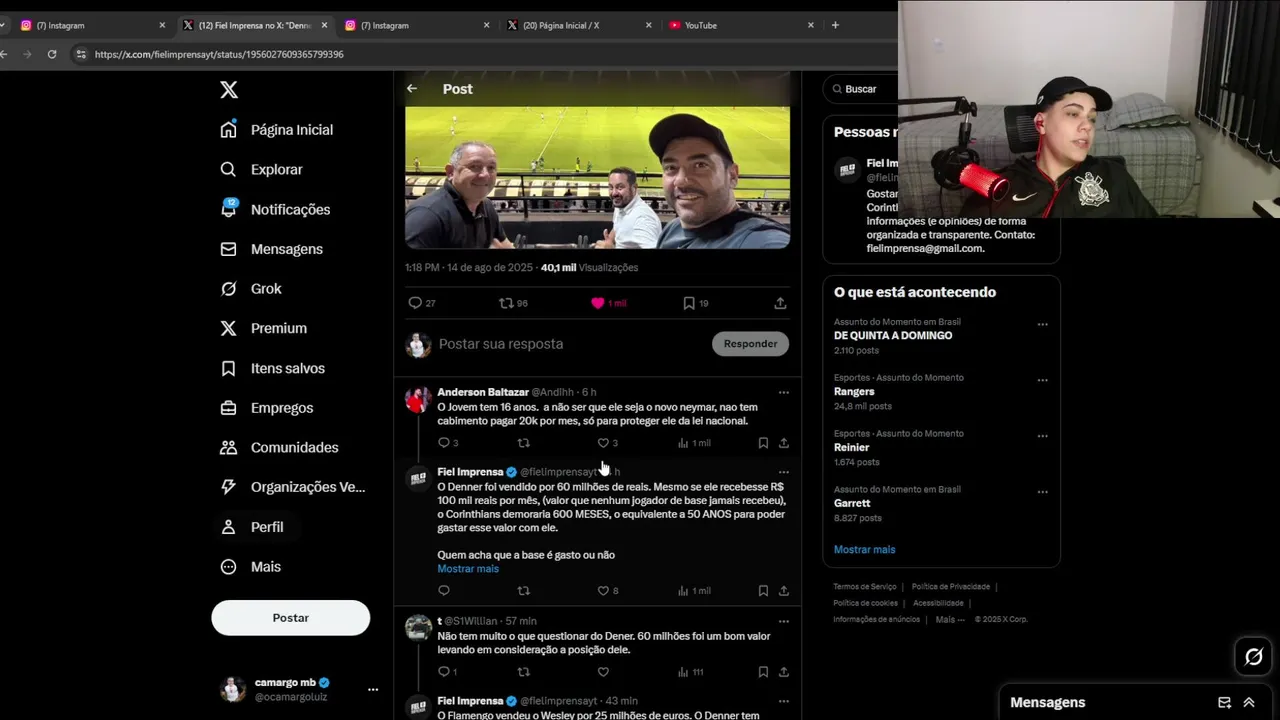Click Mostrar mais under trending topics
1280x720 pixels.
pyautogui.click(x=864, y=550)
